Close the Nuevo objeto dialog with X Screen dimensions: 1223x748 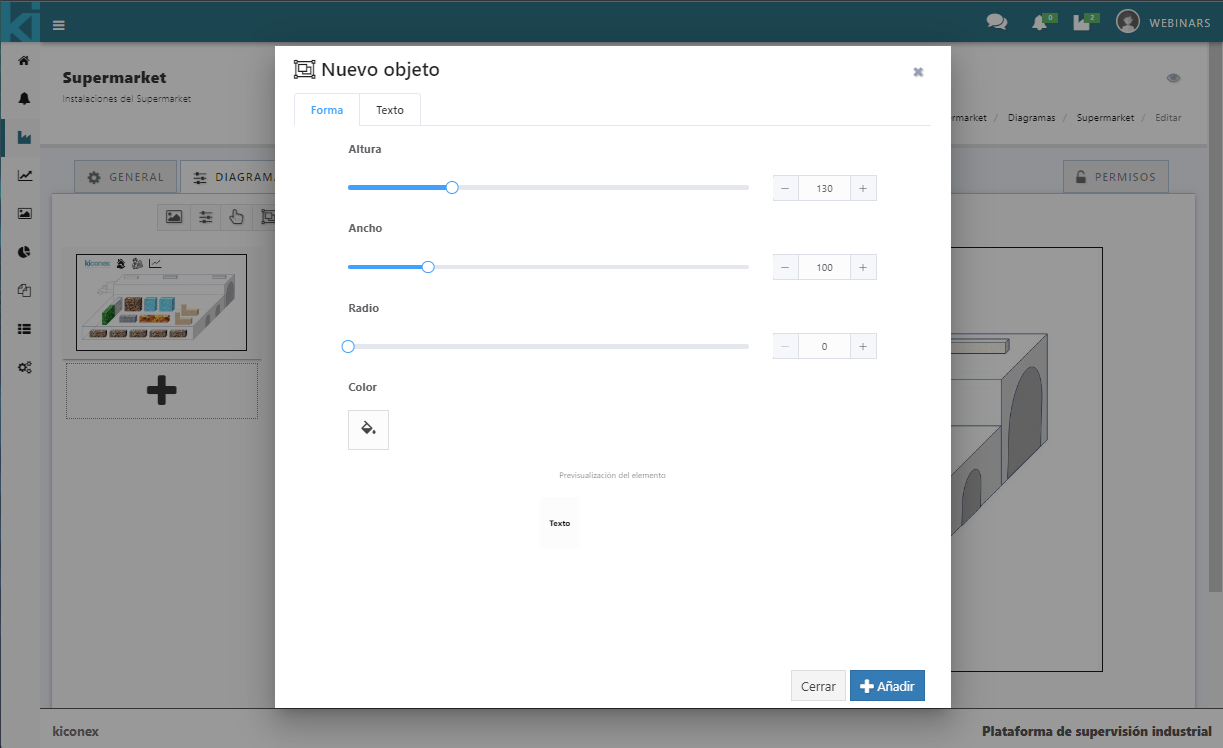point(918,72)
